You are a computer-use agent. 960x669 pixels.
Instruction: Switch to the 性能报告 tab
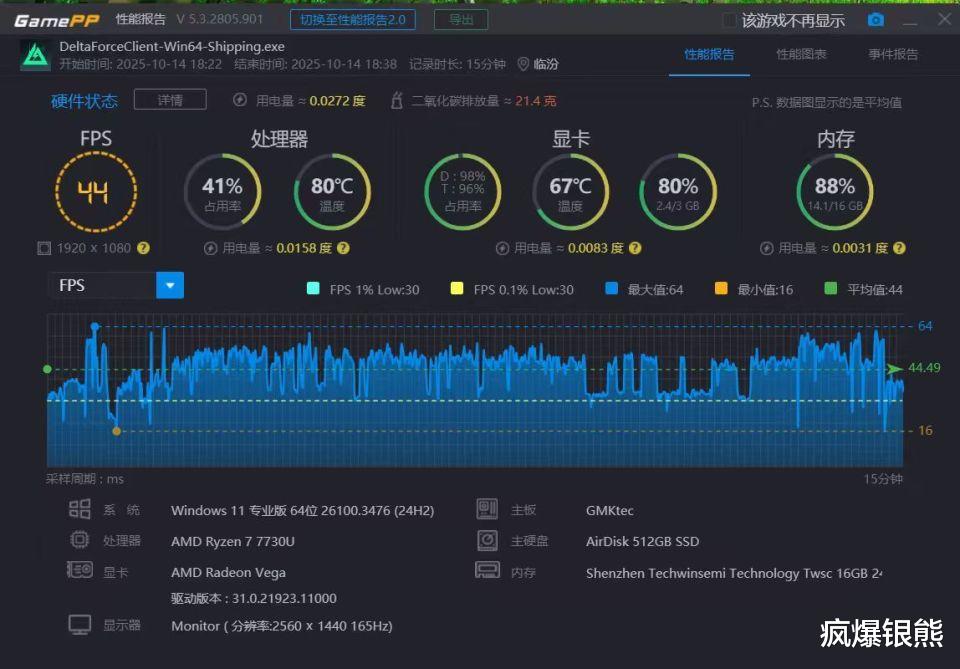click(709, 54)
